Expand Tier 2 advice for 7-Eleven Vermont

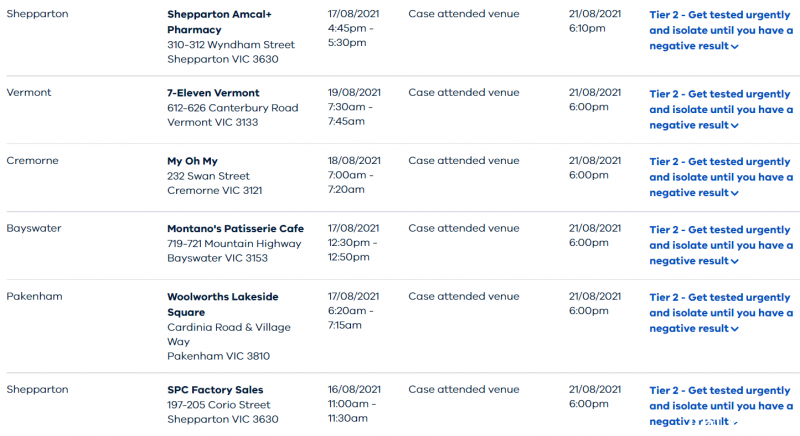coord(720,109)
